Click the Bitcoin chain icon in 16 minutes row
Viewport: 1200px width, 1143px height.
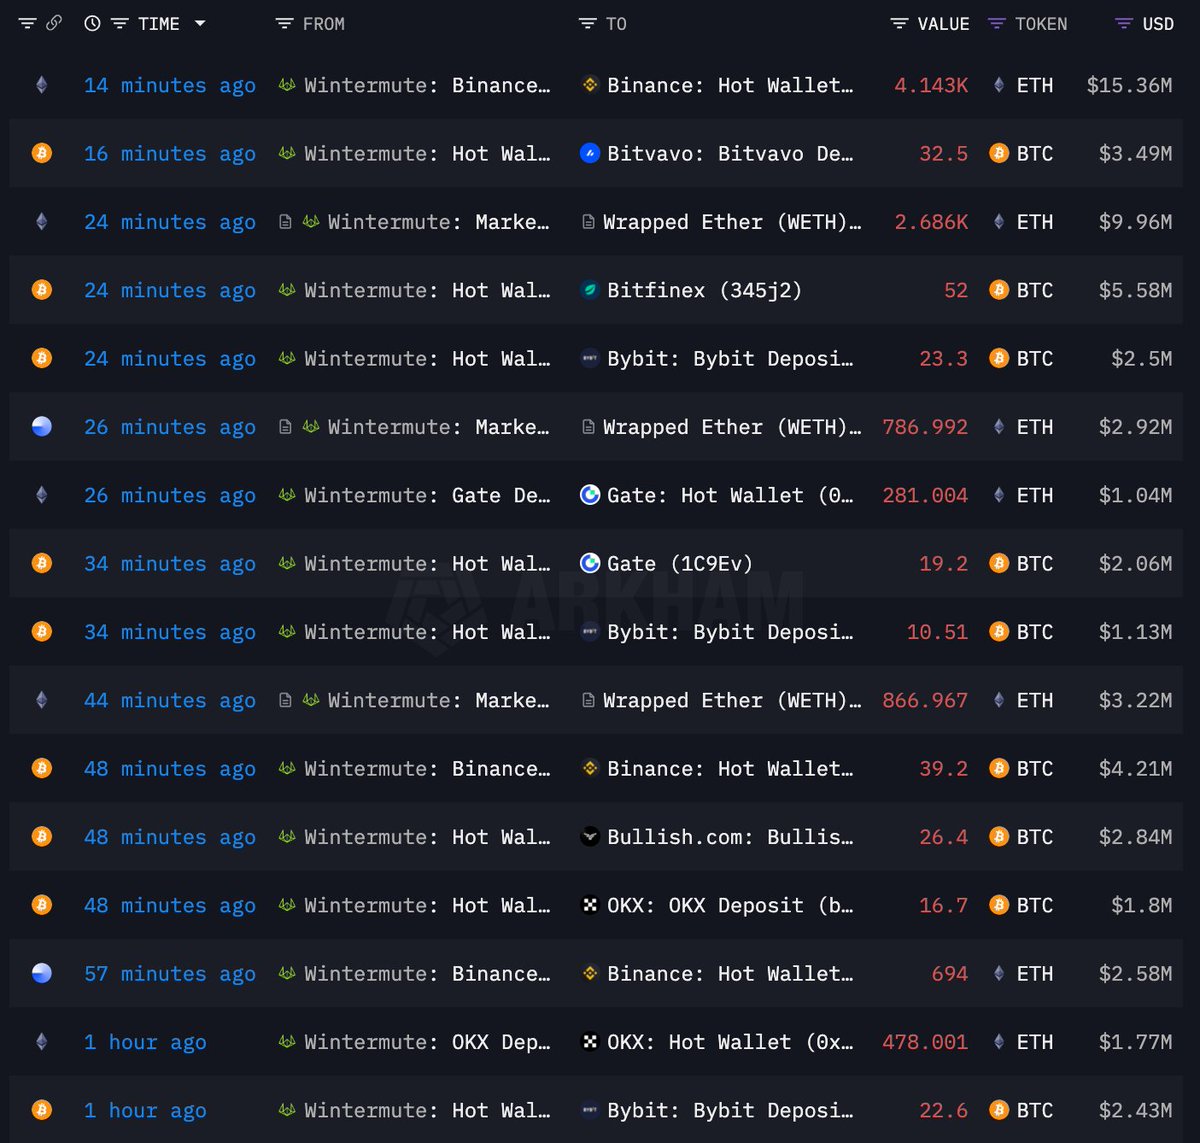[x=41, y=153]
